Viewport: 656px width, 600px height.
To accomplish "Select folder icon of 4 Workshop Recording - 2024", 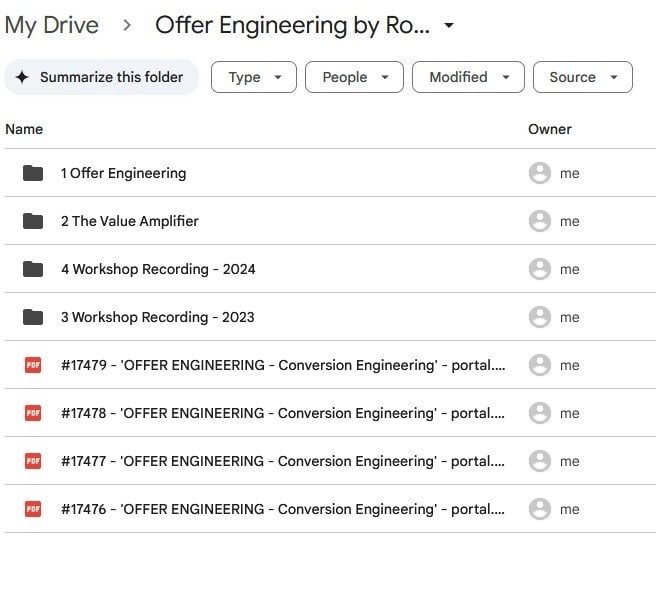I will pyautogui.click(x=33, y=269).
